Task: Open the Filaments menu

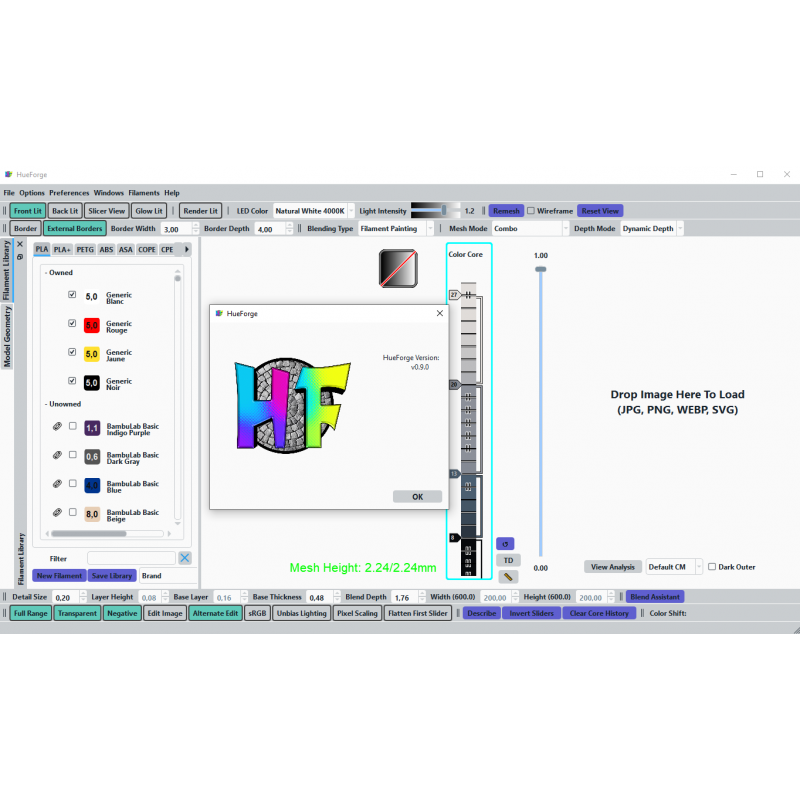Action: (144, 193)
